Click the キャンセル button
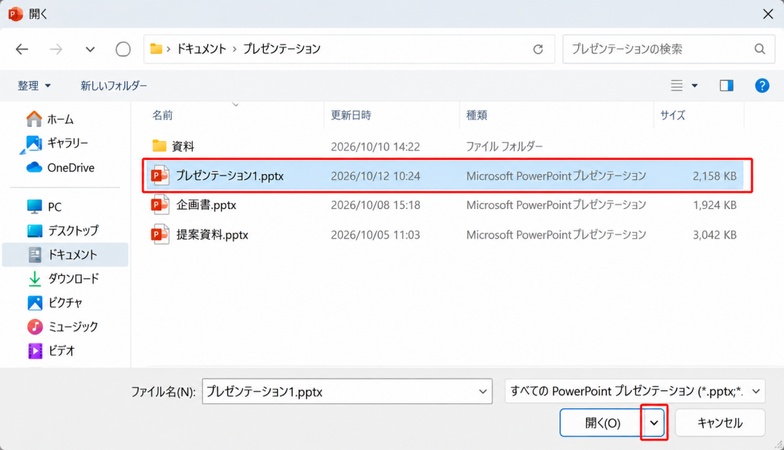Viewport: 784px width, 450px height. pos(720,423)
